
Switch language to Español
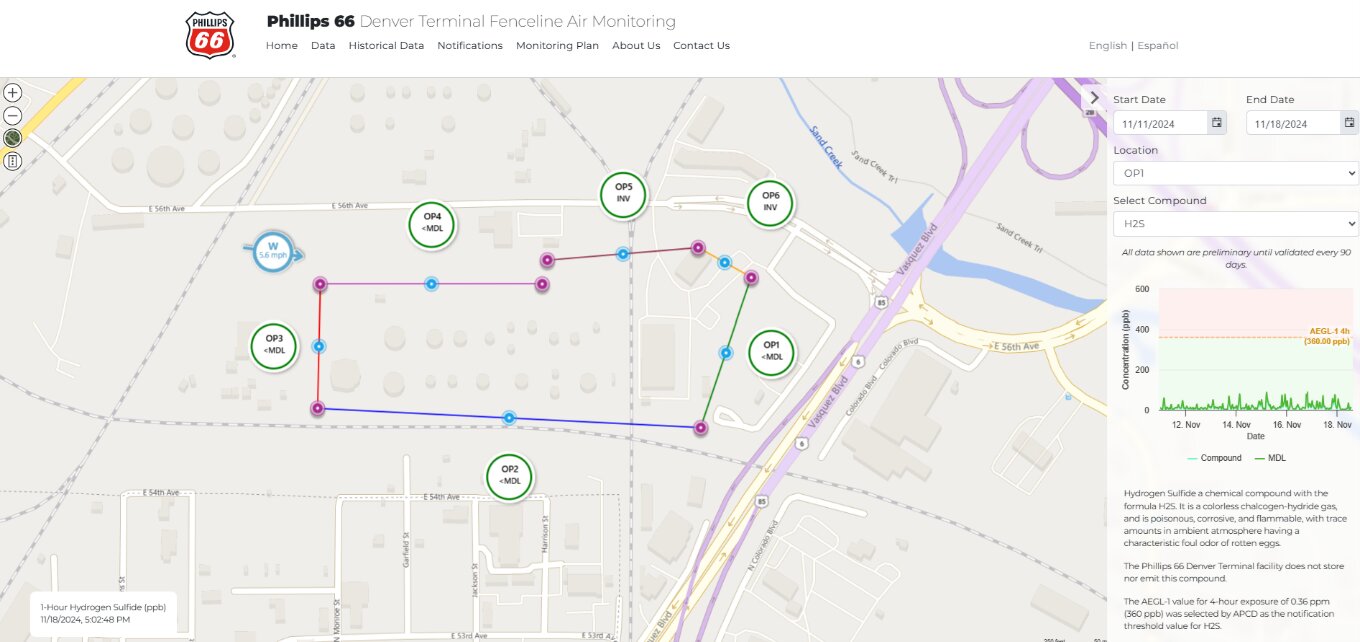1158,46
